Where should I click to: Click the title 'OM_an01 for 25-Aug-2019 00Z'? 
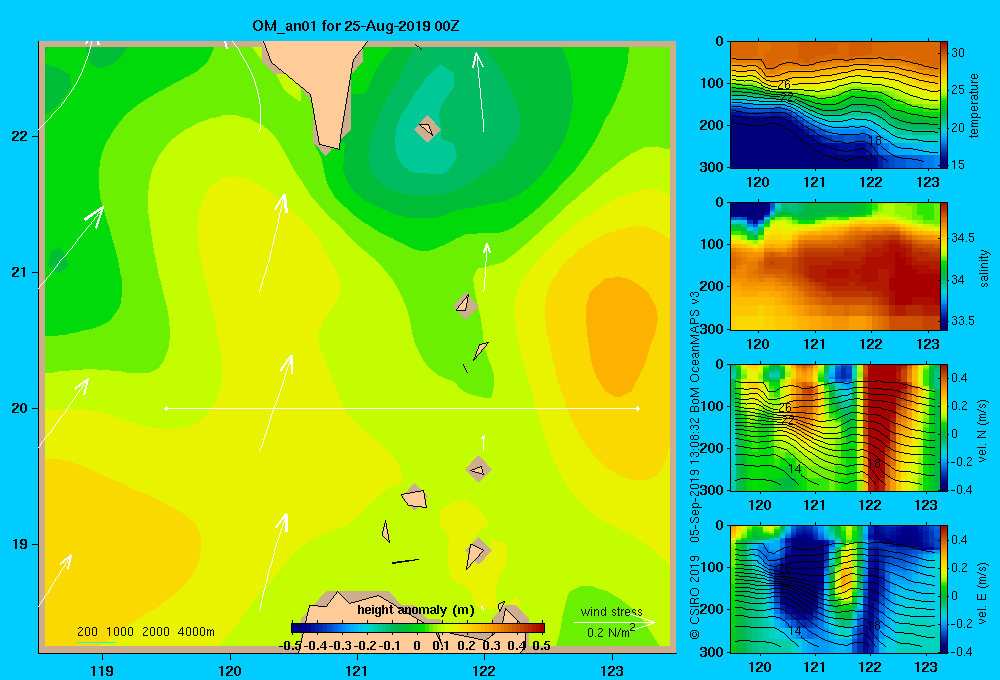click(356, 26)
